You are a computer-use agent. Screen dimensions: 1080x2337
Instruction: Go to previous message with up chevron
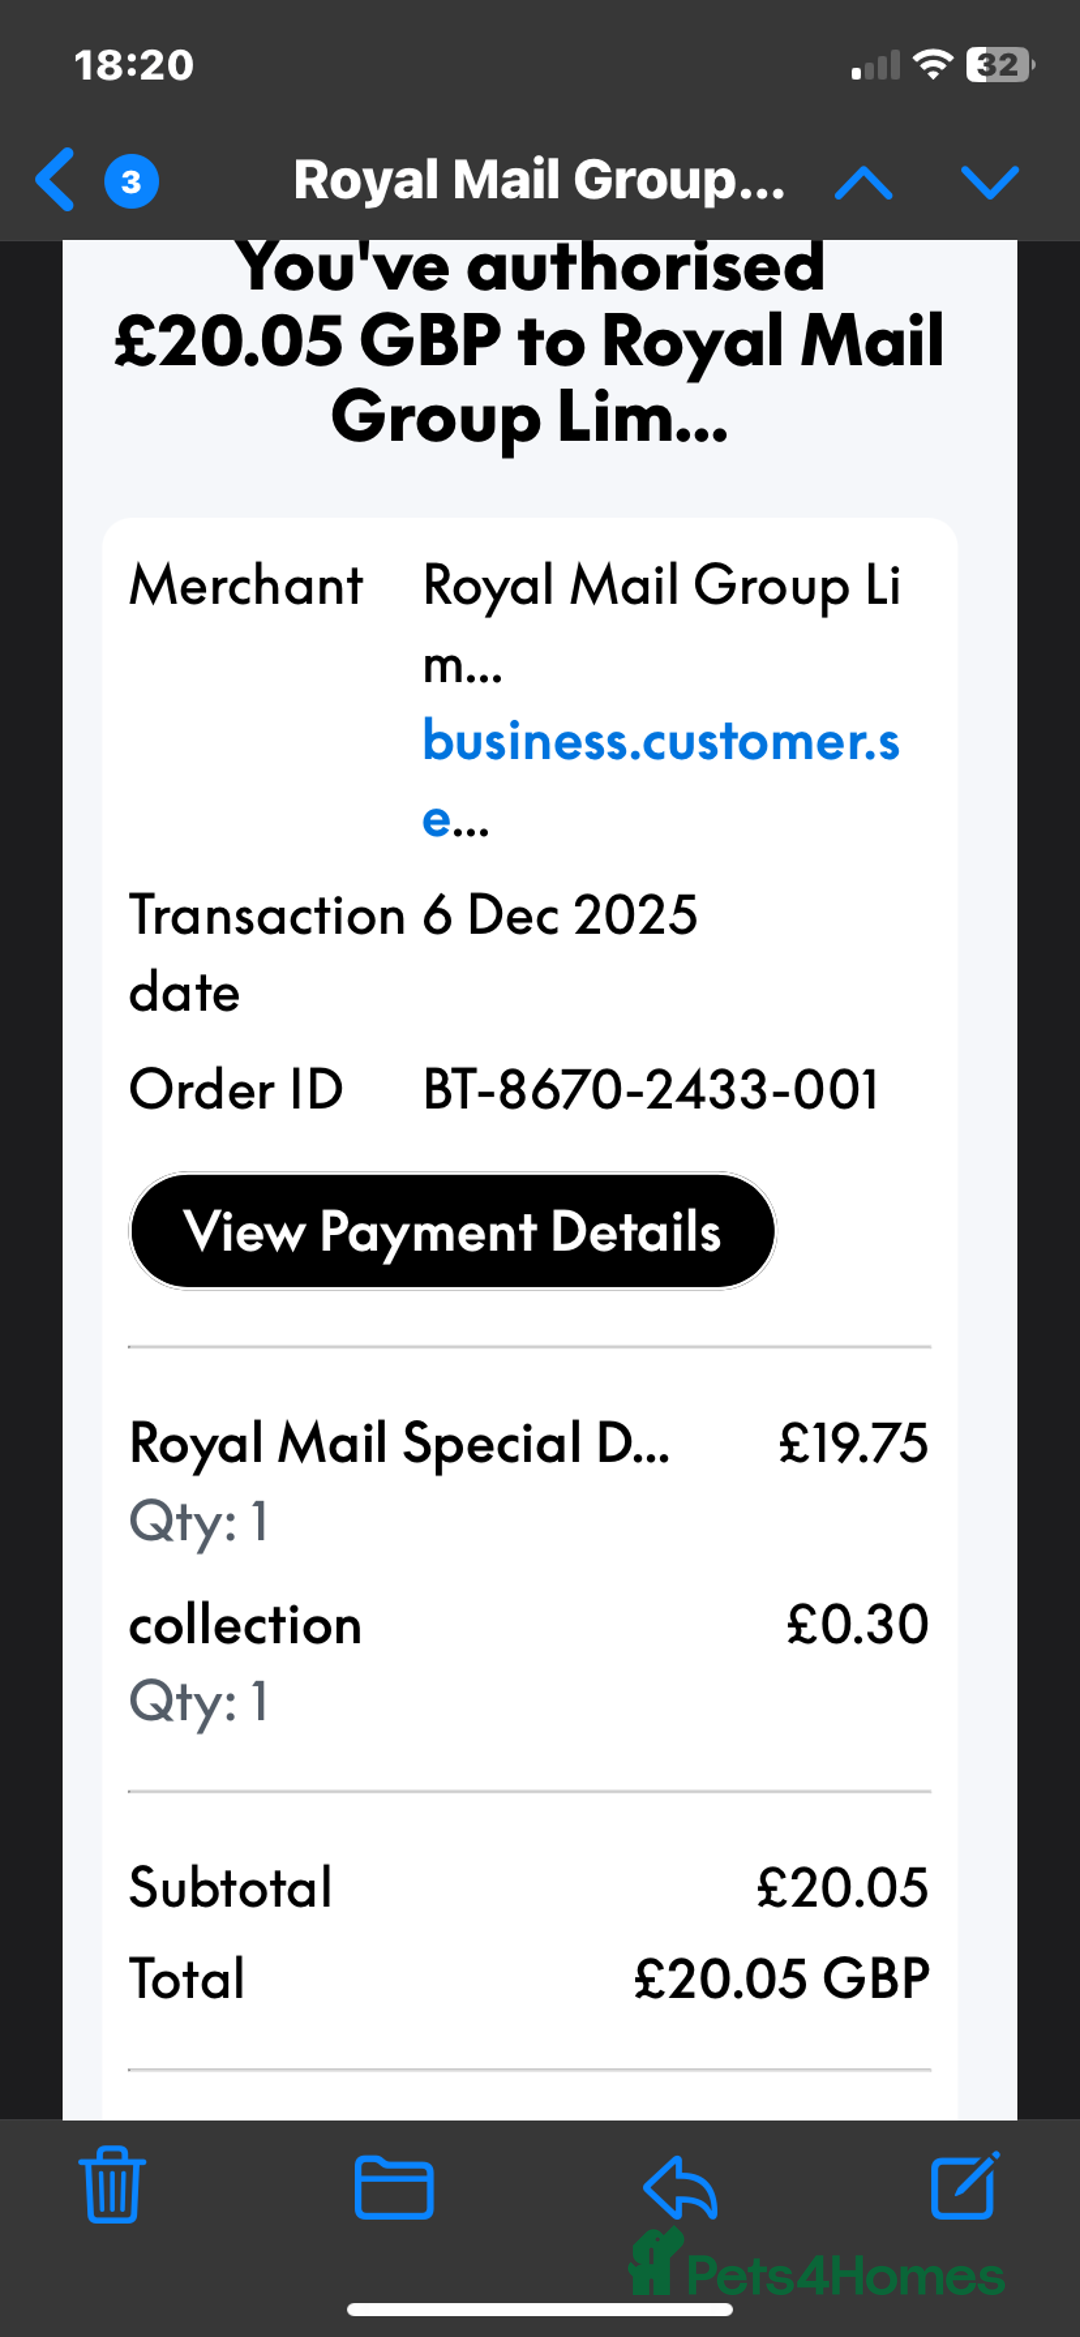(x=863, y=183)
